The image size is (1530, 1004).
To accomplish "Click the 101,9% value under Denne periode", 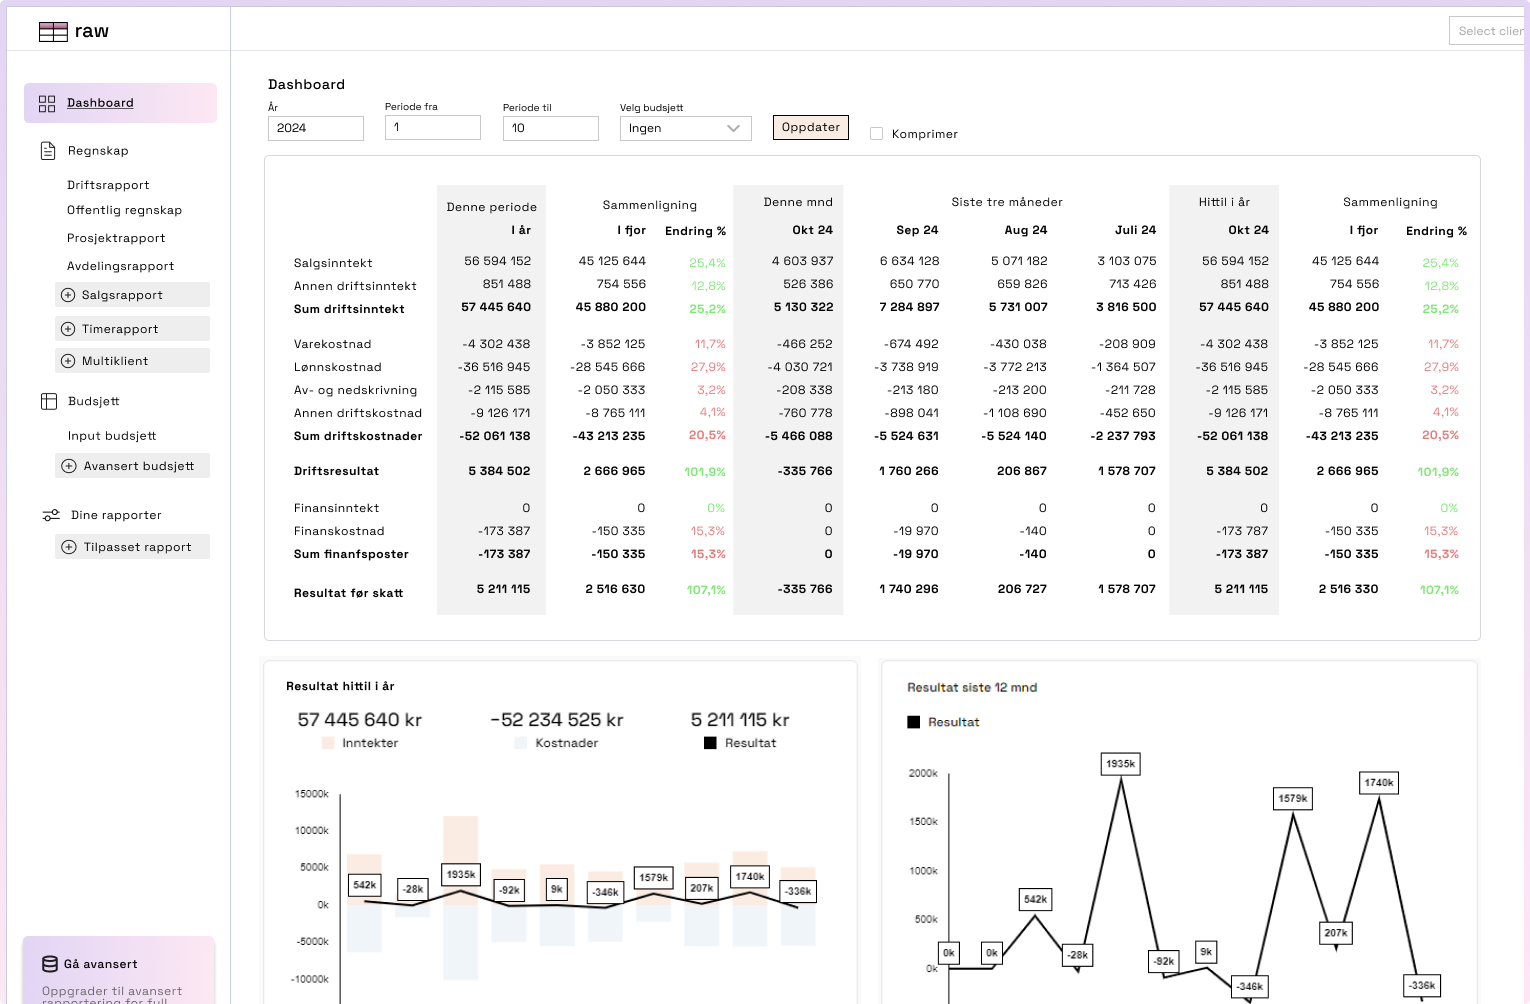I will [705, 472].
